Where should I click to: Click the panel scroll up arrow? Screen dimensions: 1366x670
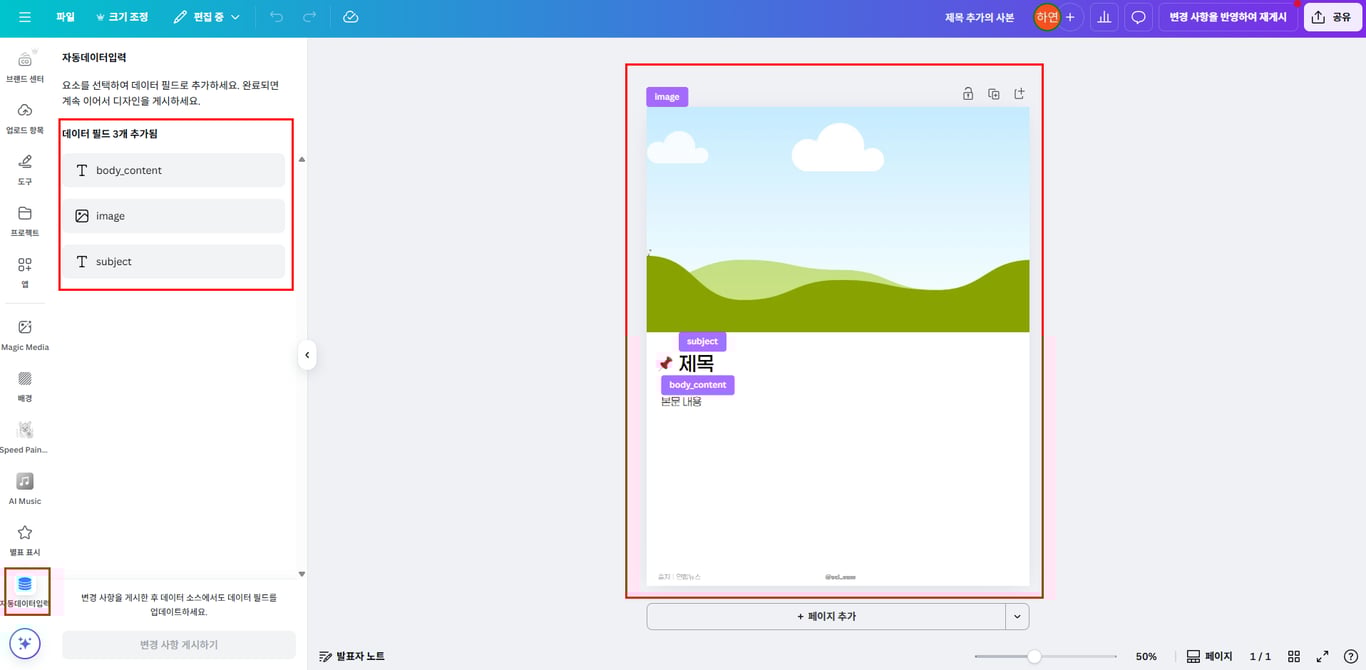pos(301,159)
